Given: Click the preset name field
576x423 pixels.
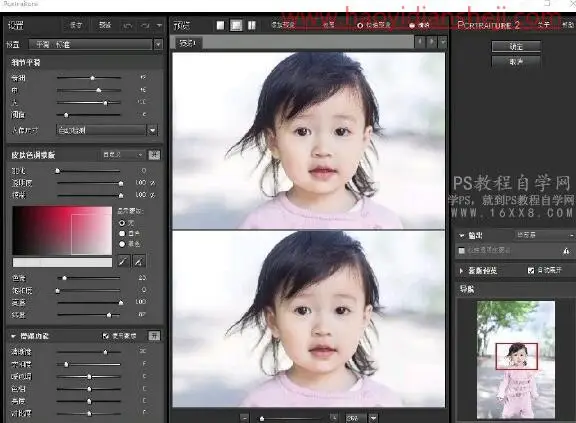Looking at the screenshot, I should (x=91, y=44).
